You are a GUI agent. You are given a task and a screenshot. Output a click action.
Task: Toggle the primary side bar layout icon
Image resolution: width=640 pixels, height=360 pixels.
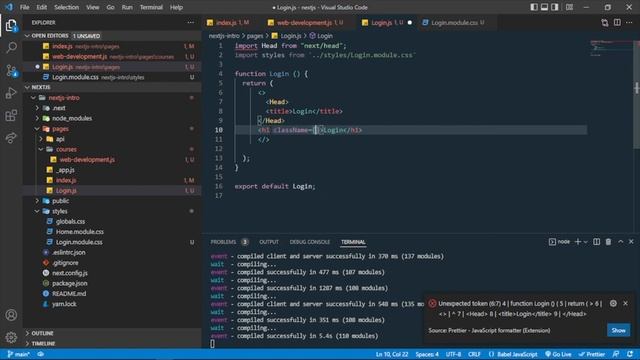[x=534, y=7]
